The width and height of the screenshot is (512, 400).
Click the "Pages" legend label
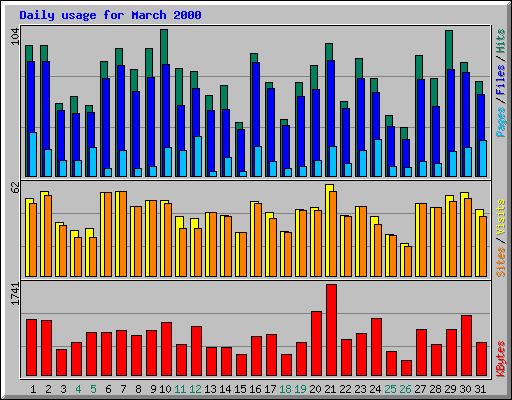(x=501, y=122)
